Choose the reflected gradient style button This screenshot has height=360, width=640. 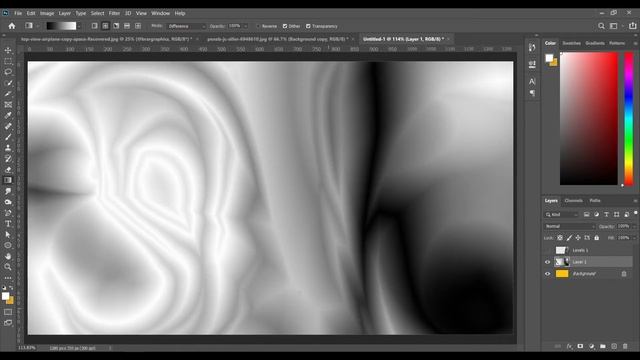[127, 26]
